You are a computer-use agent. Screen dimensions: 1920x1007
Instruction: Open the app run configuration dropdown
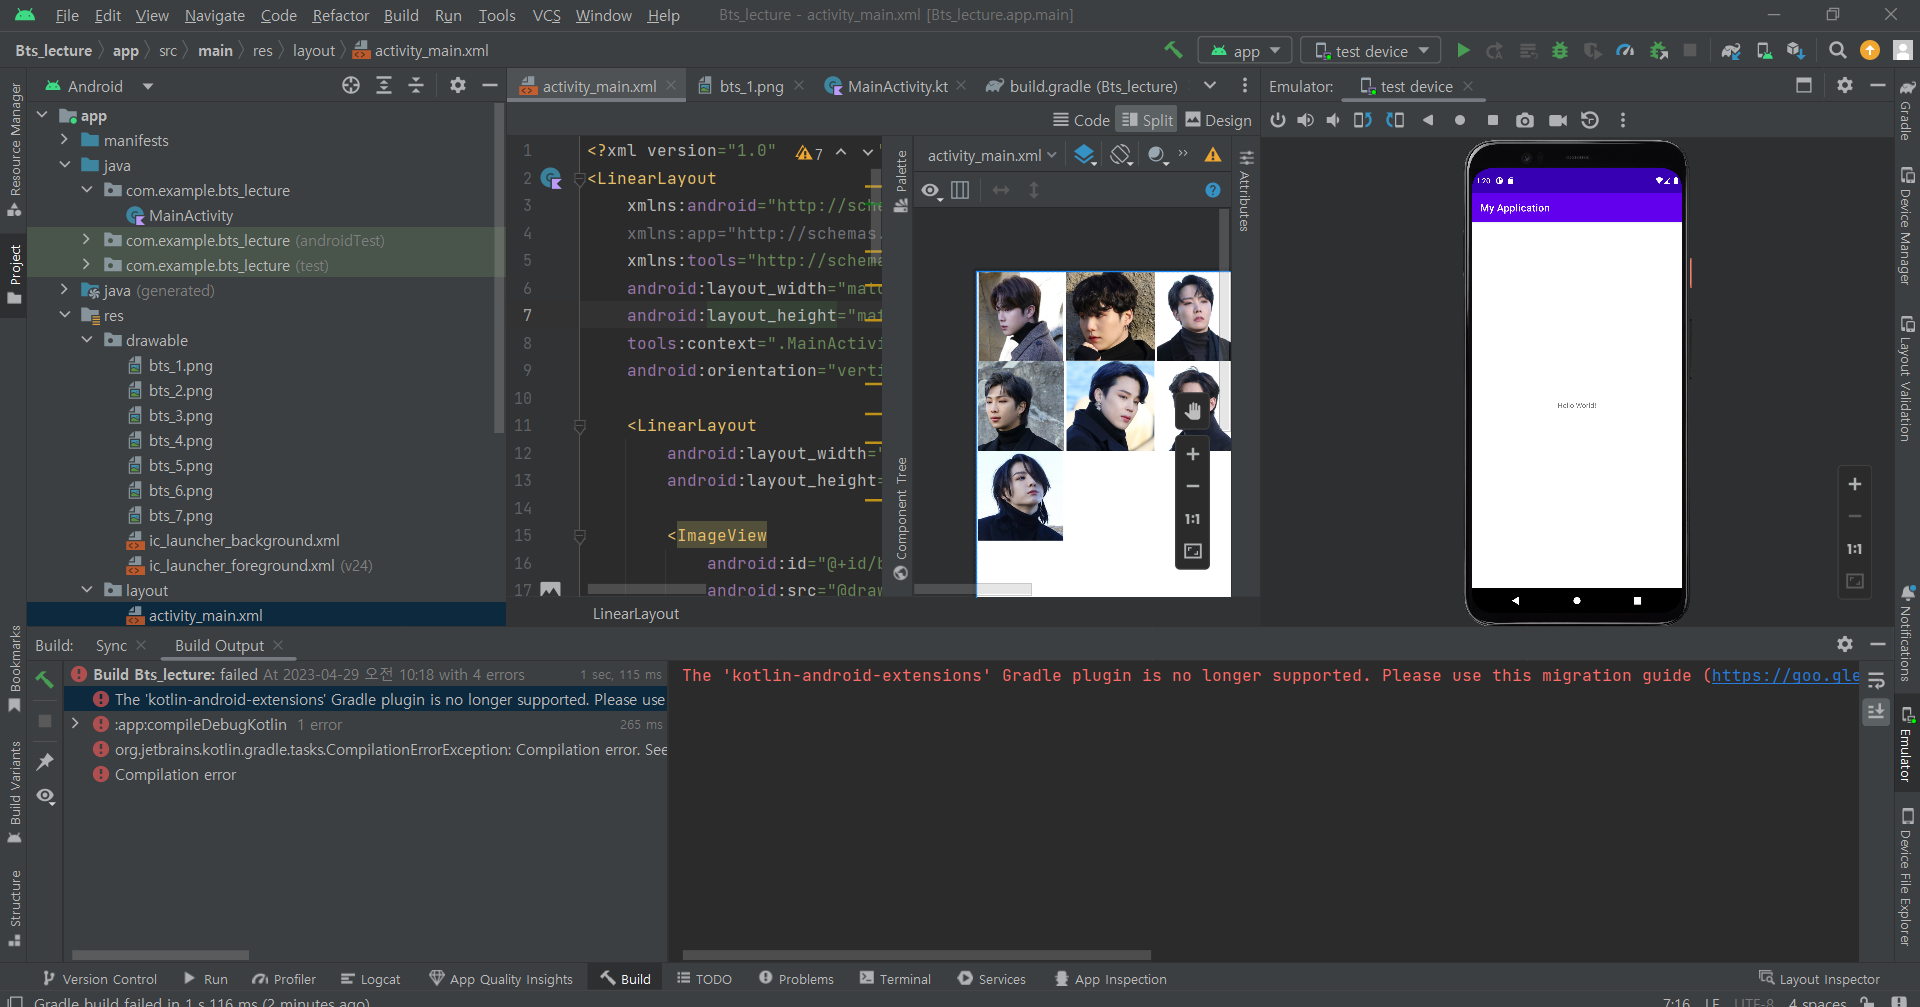click(1246, 51)
